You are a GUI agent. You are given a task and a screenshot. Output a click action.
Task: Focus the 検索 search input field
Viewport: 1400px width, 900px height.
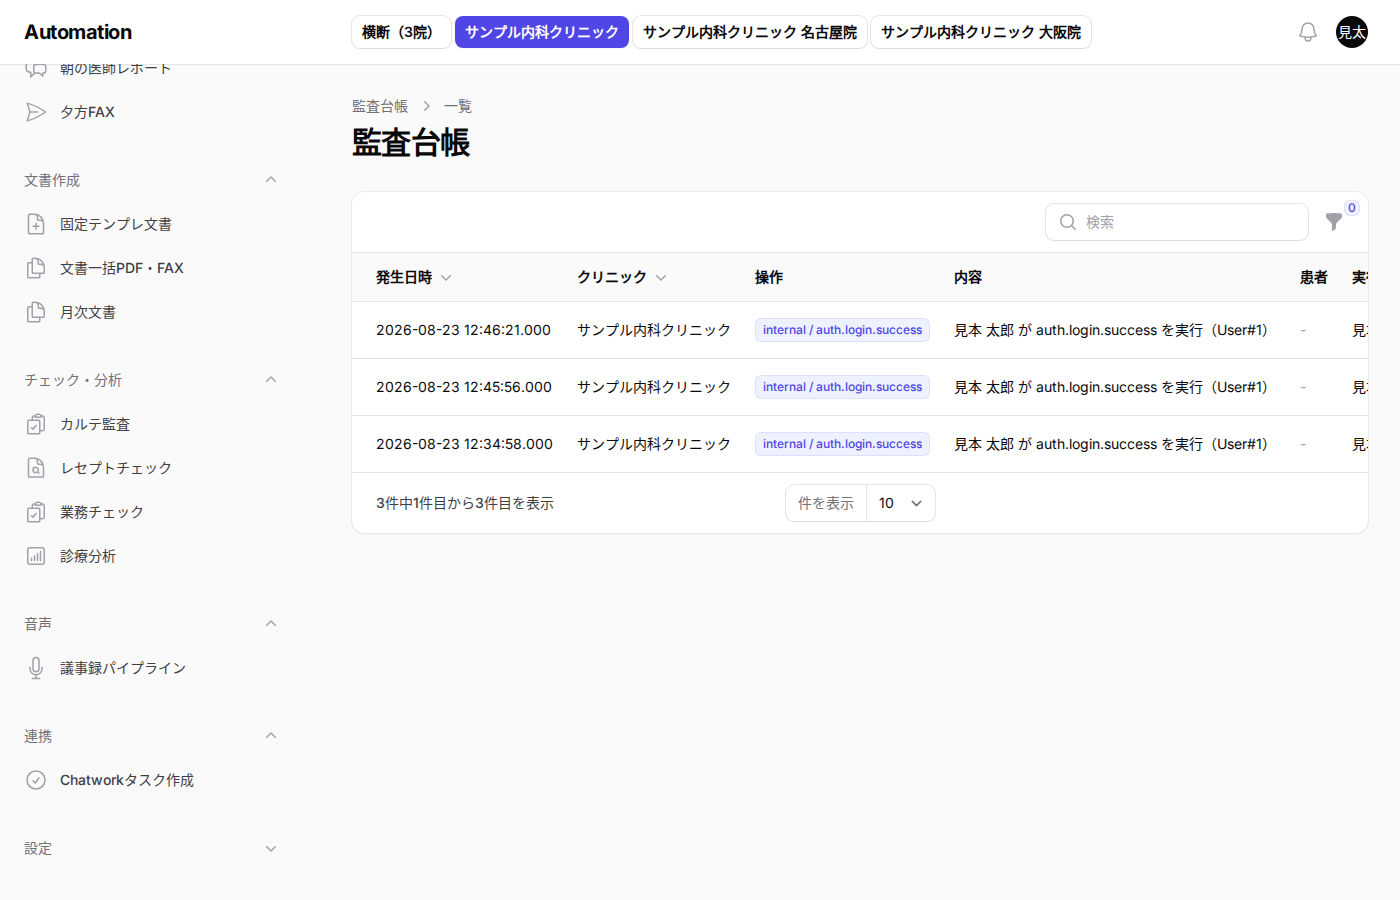point(1177,222)
